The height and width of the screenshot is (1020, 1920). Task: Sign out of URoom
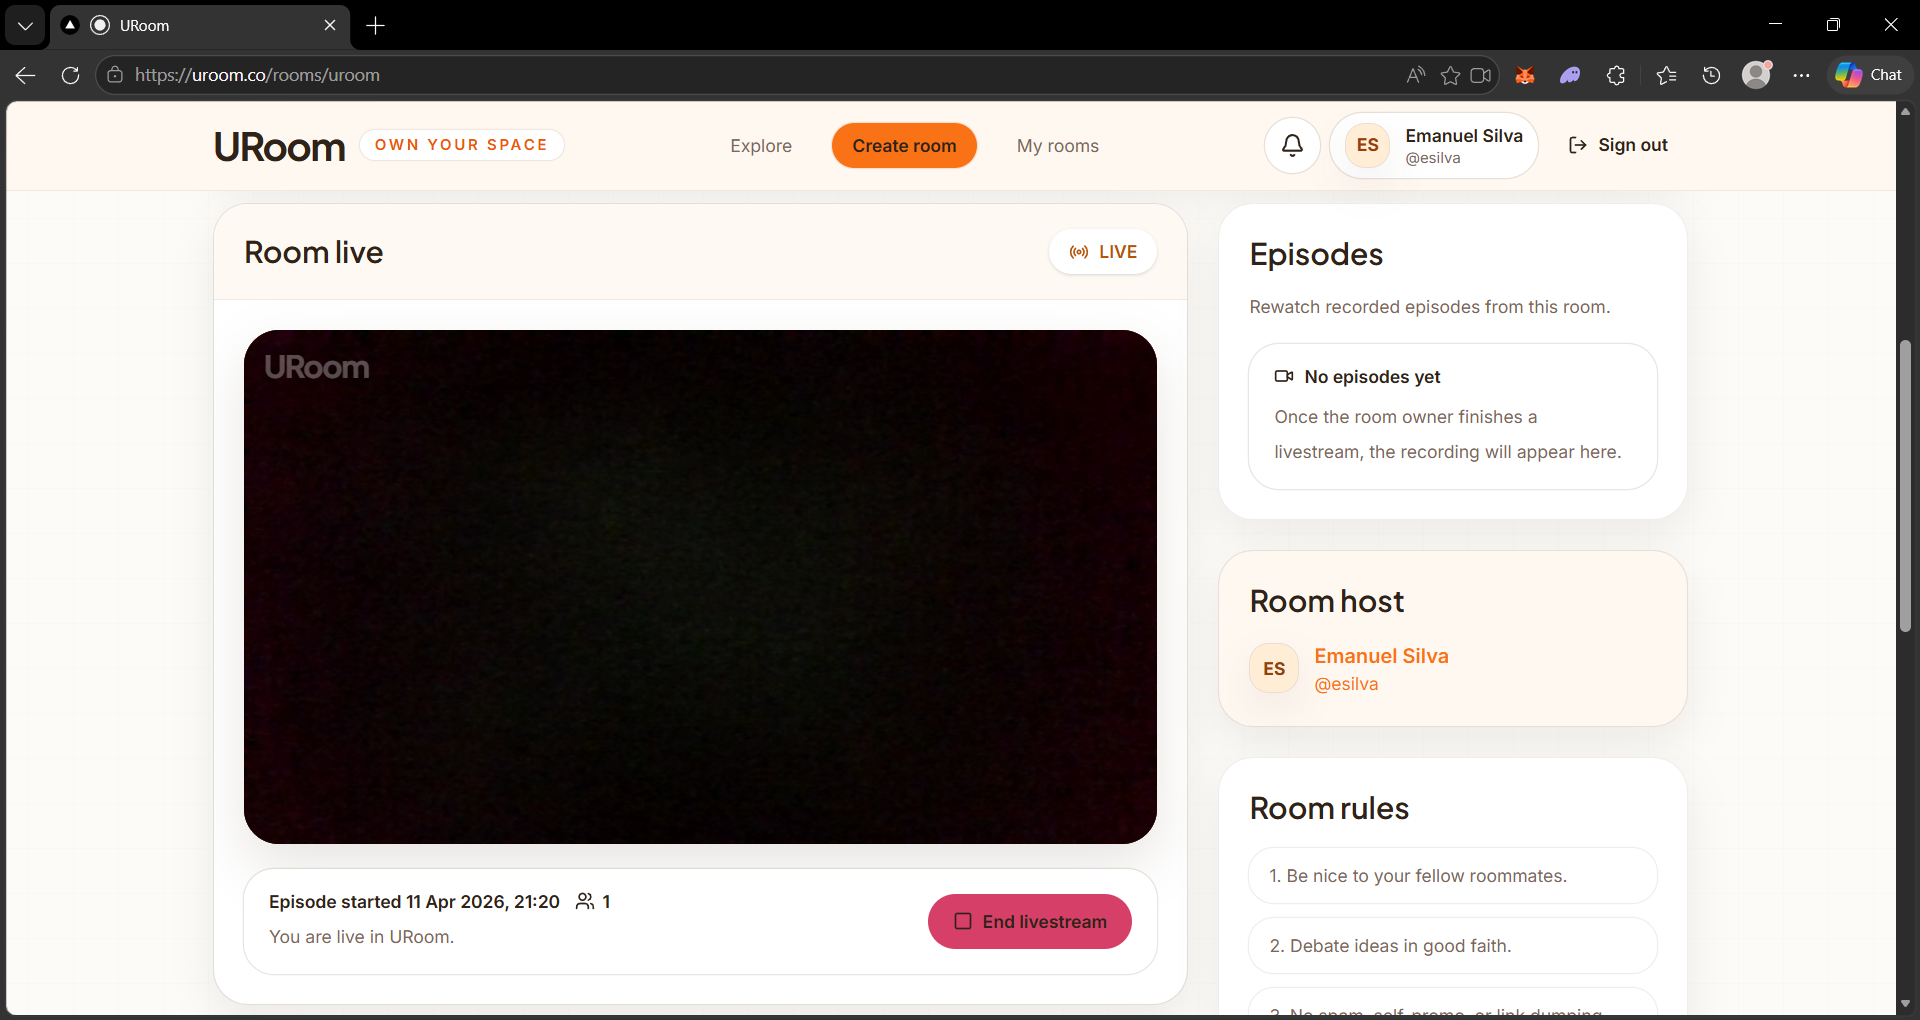pos(1618,145)
